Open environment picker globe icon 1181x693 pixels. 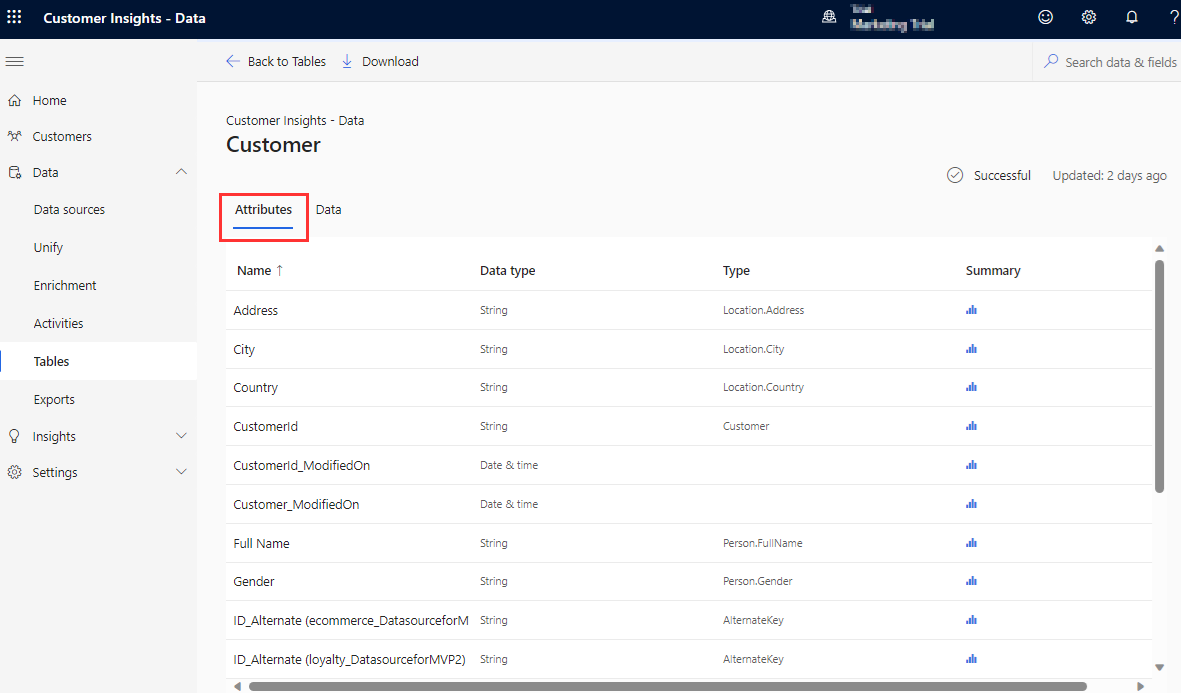click(x=829, y=17)
